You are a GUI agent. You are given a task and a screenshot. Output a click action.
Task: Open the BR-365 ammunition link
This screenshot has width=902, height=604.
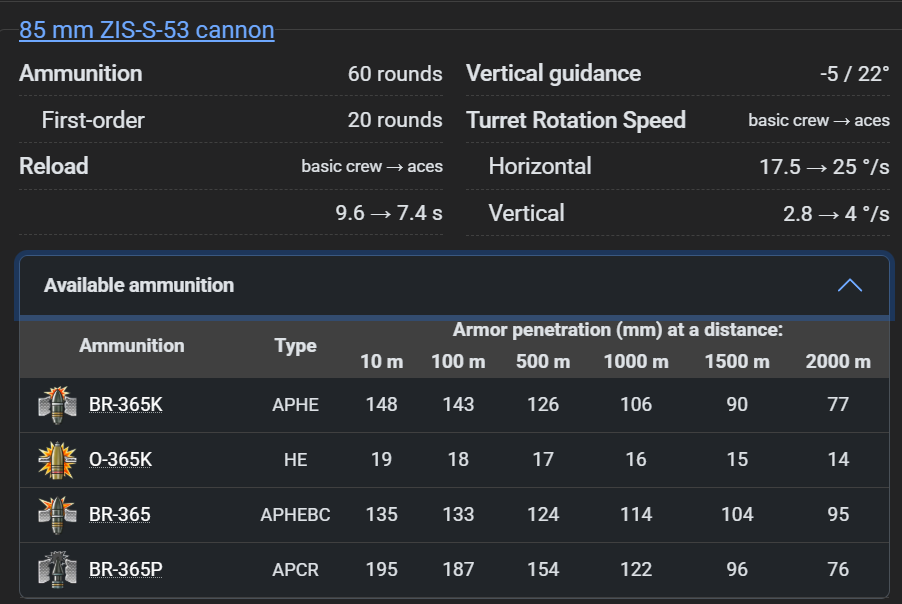click(x=120, y=515)
